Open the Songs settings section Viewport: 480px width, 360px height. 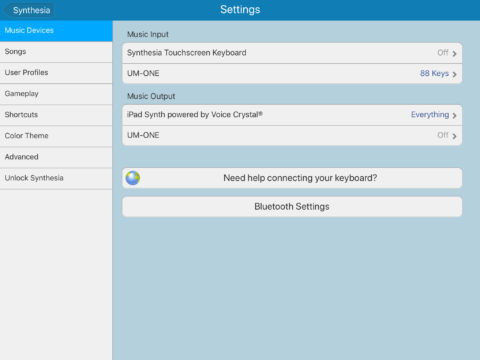(x=56, y=52)
